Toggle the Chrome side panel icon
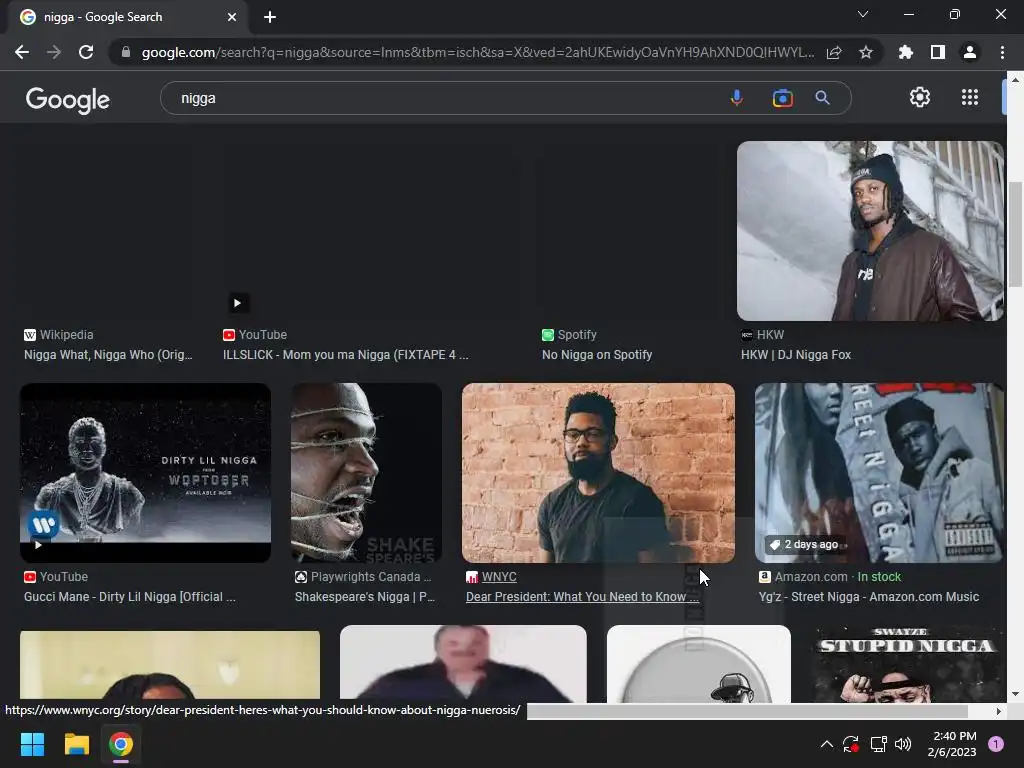The height and width of the screenshot is (768, 1024). coord(938,52)
